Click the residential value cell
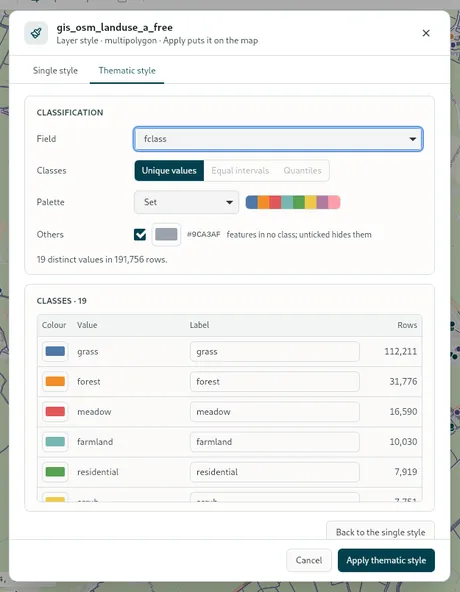Screen dimensions: 460x592 coord(98,472)
